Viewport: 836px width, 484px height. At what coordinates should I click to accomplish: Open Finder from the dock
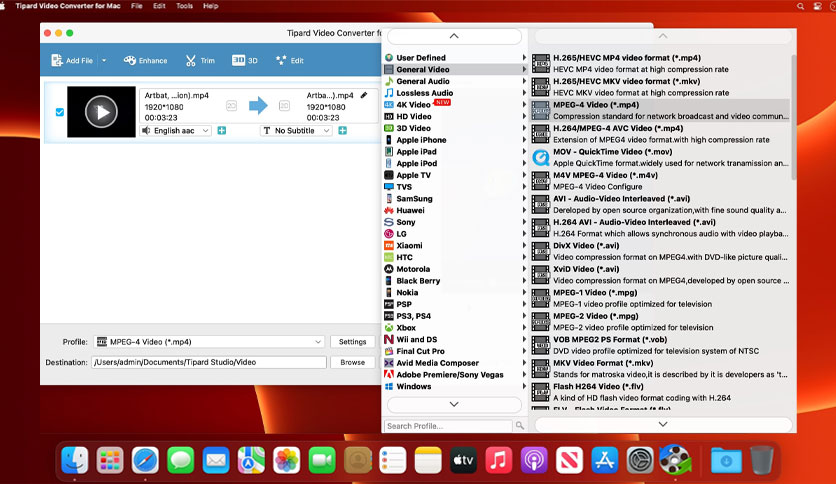[x=75, y=460]
